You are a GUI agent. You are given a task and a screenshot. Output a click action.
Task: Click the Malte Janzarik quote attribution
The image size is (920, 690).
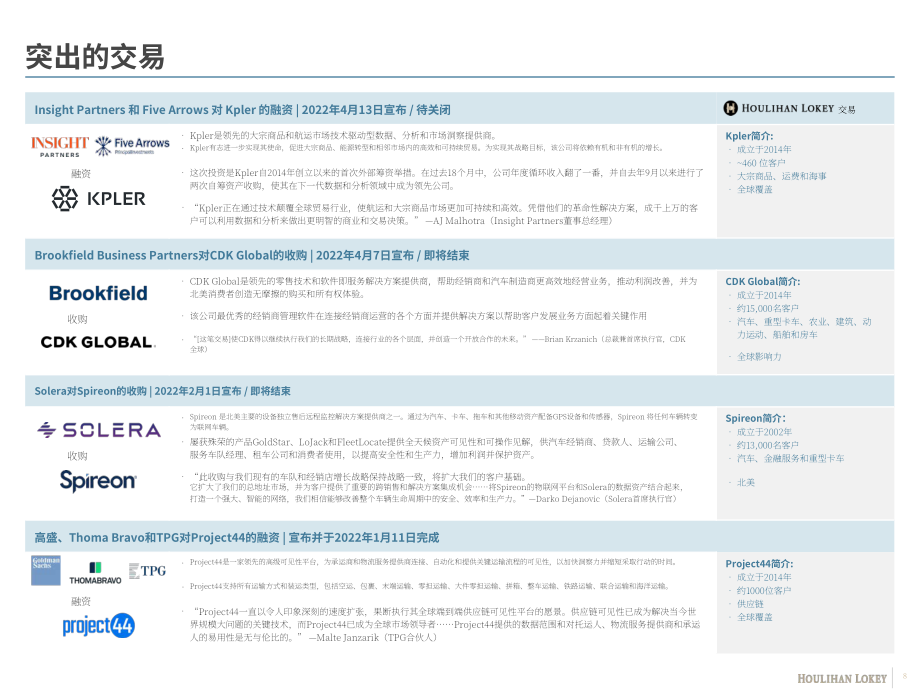373,638
